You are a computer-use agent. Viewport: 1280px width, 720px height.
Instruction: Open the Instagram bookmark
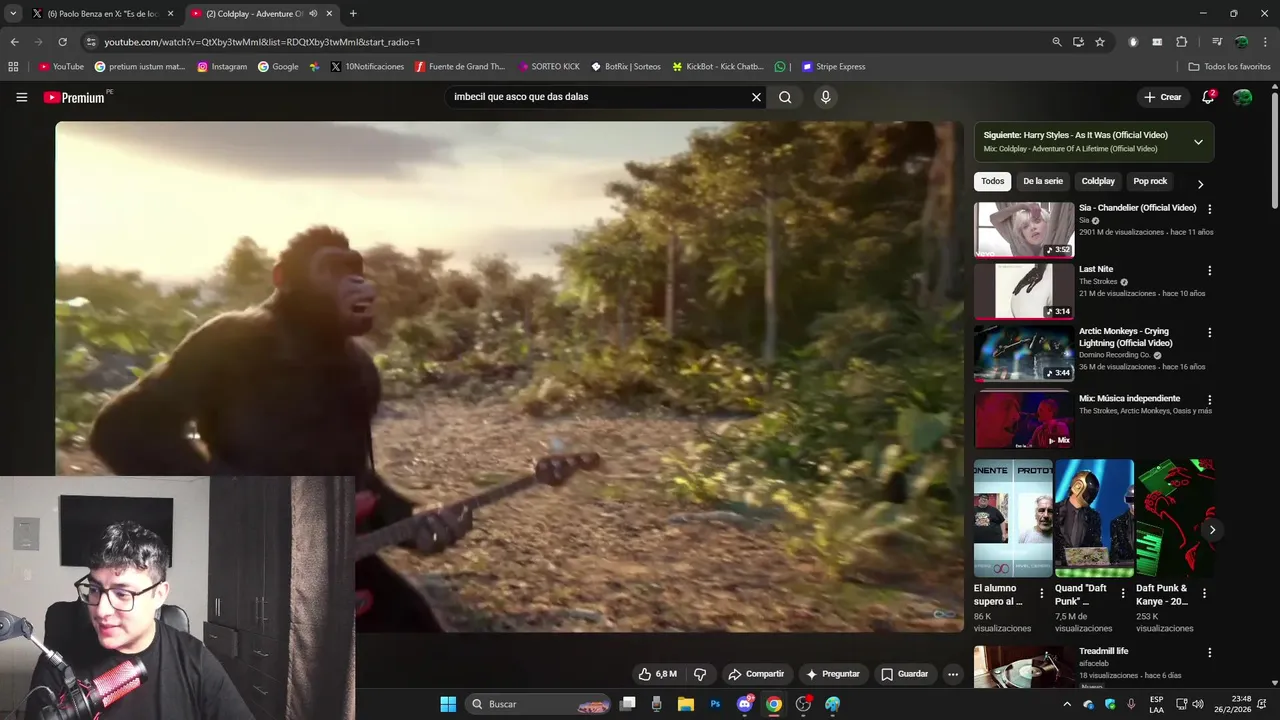222,67
